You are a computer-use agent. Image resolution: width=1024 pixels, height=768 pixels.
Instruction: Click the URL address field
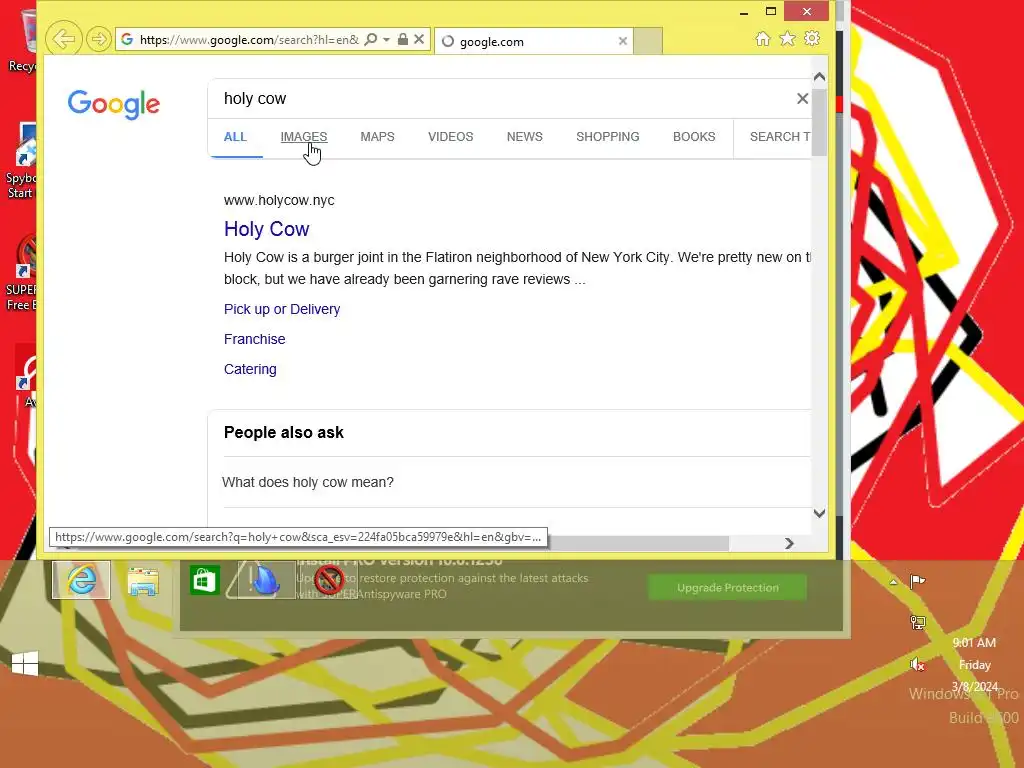pyautogui.click(x=248, y=40)
